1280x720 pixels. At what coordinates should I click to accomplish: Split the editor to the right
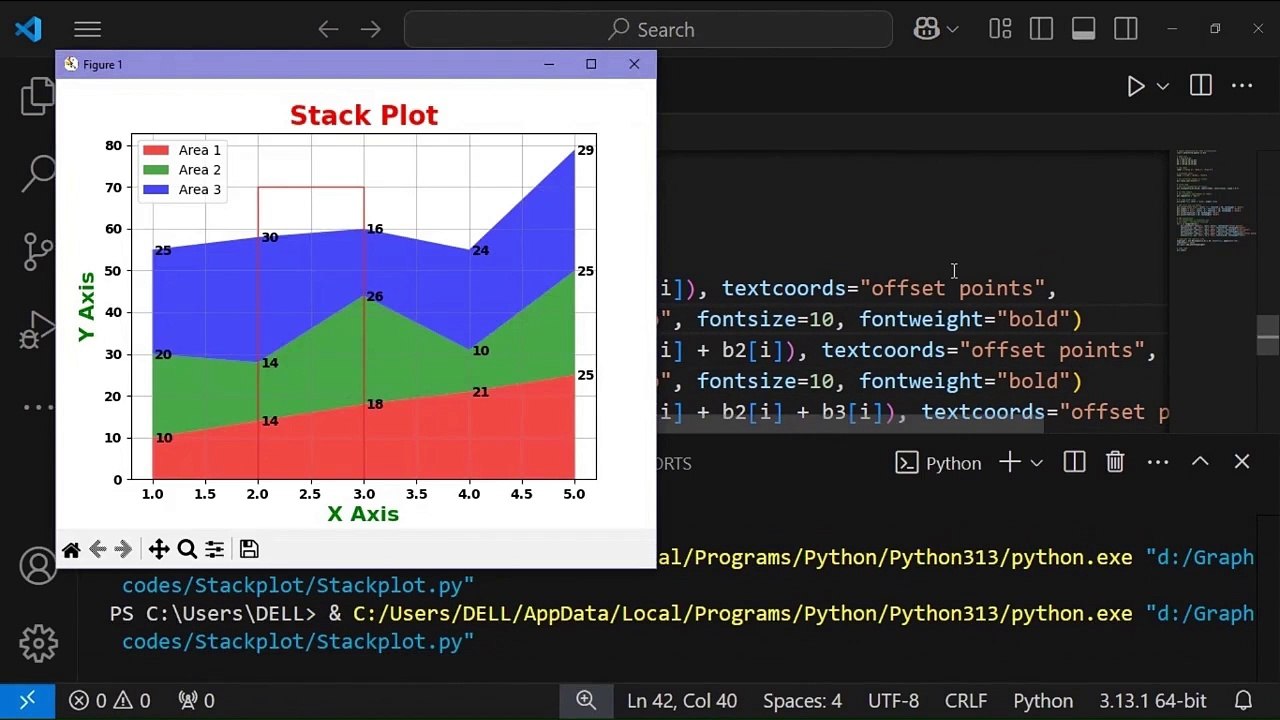tap(1200, 86)
